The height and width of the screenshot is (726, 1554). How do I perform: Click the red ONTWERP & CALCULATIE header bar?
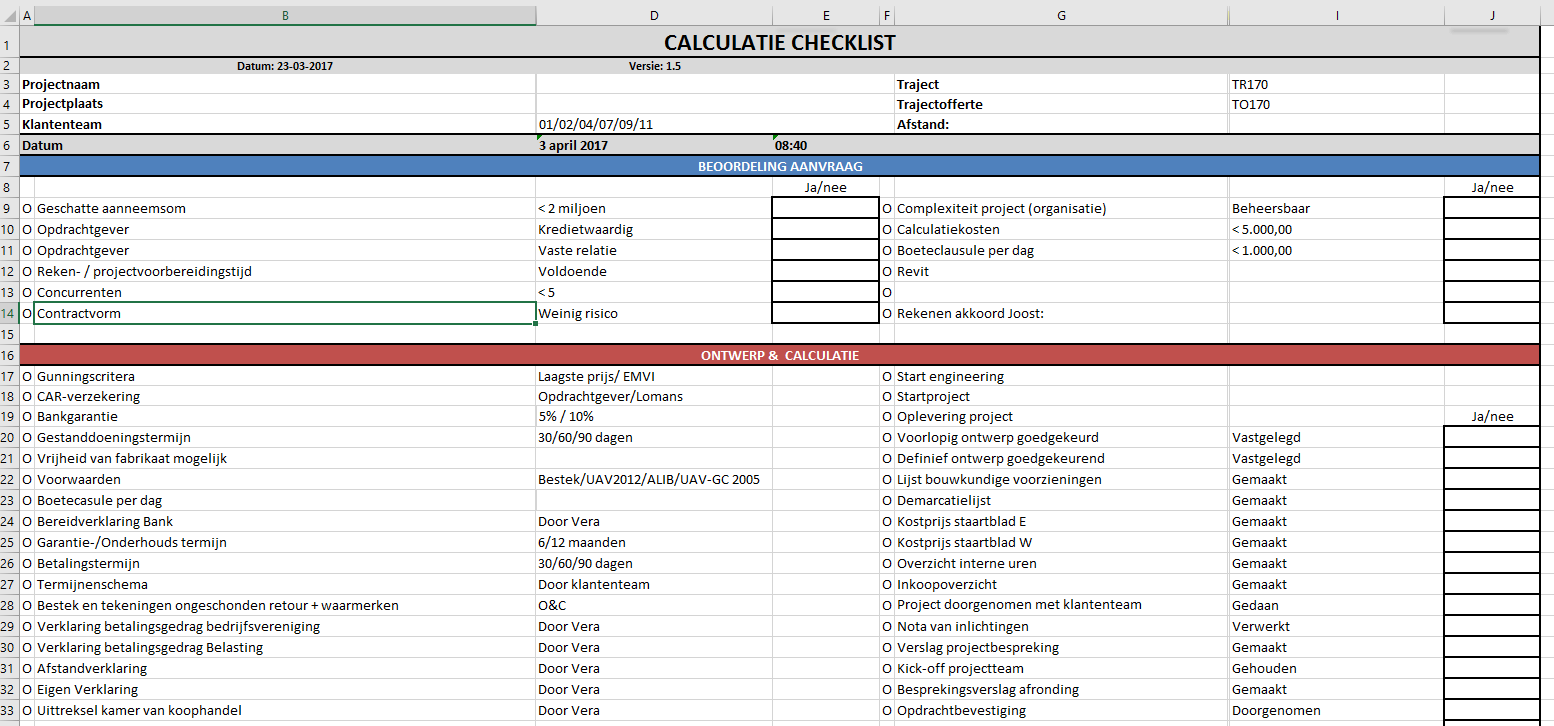coord(779,355)
